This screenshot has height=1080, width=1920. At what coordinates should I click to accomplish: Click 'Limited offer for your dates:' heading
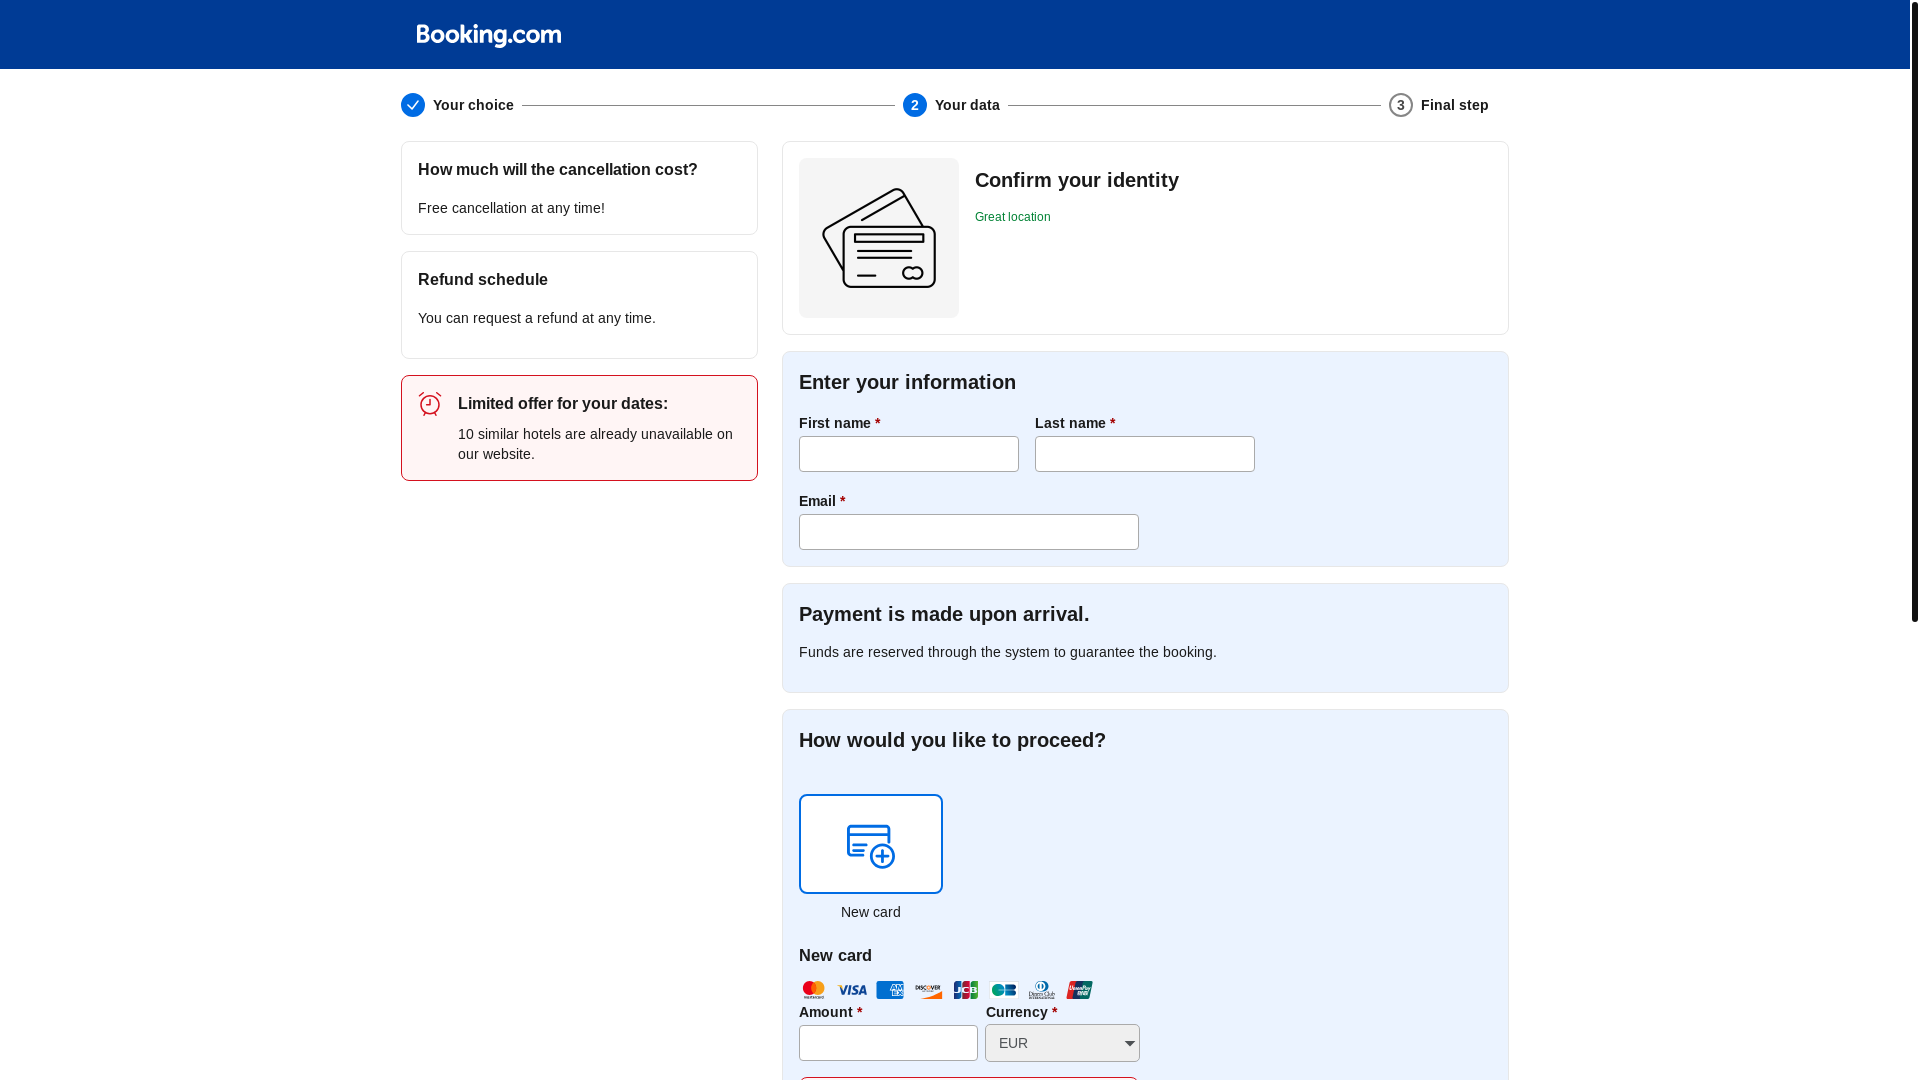coord(563,404)
